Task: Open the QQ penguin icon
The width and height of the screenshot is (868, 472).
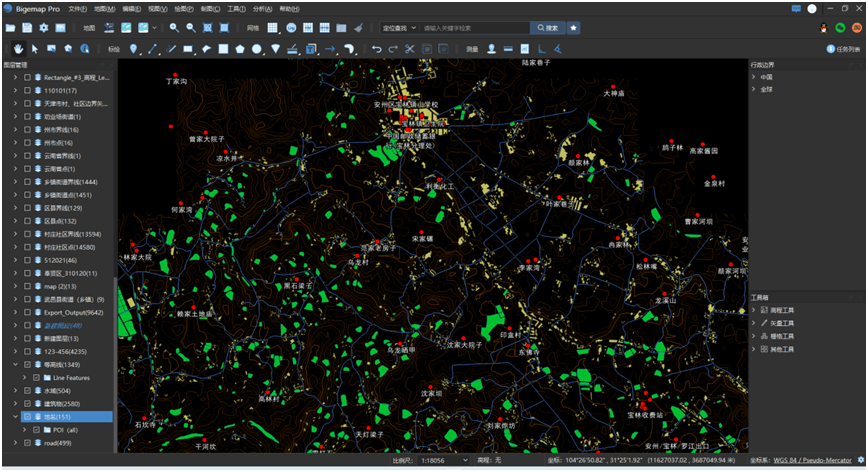Action: [824, 28]
